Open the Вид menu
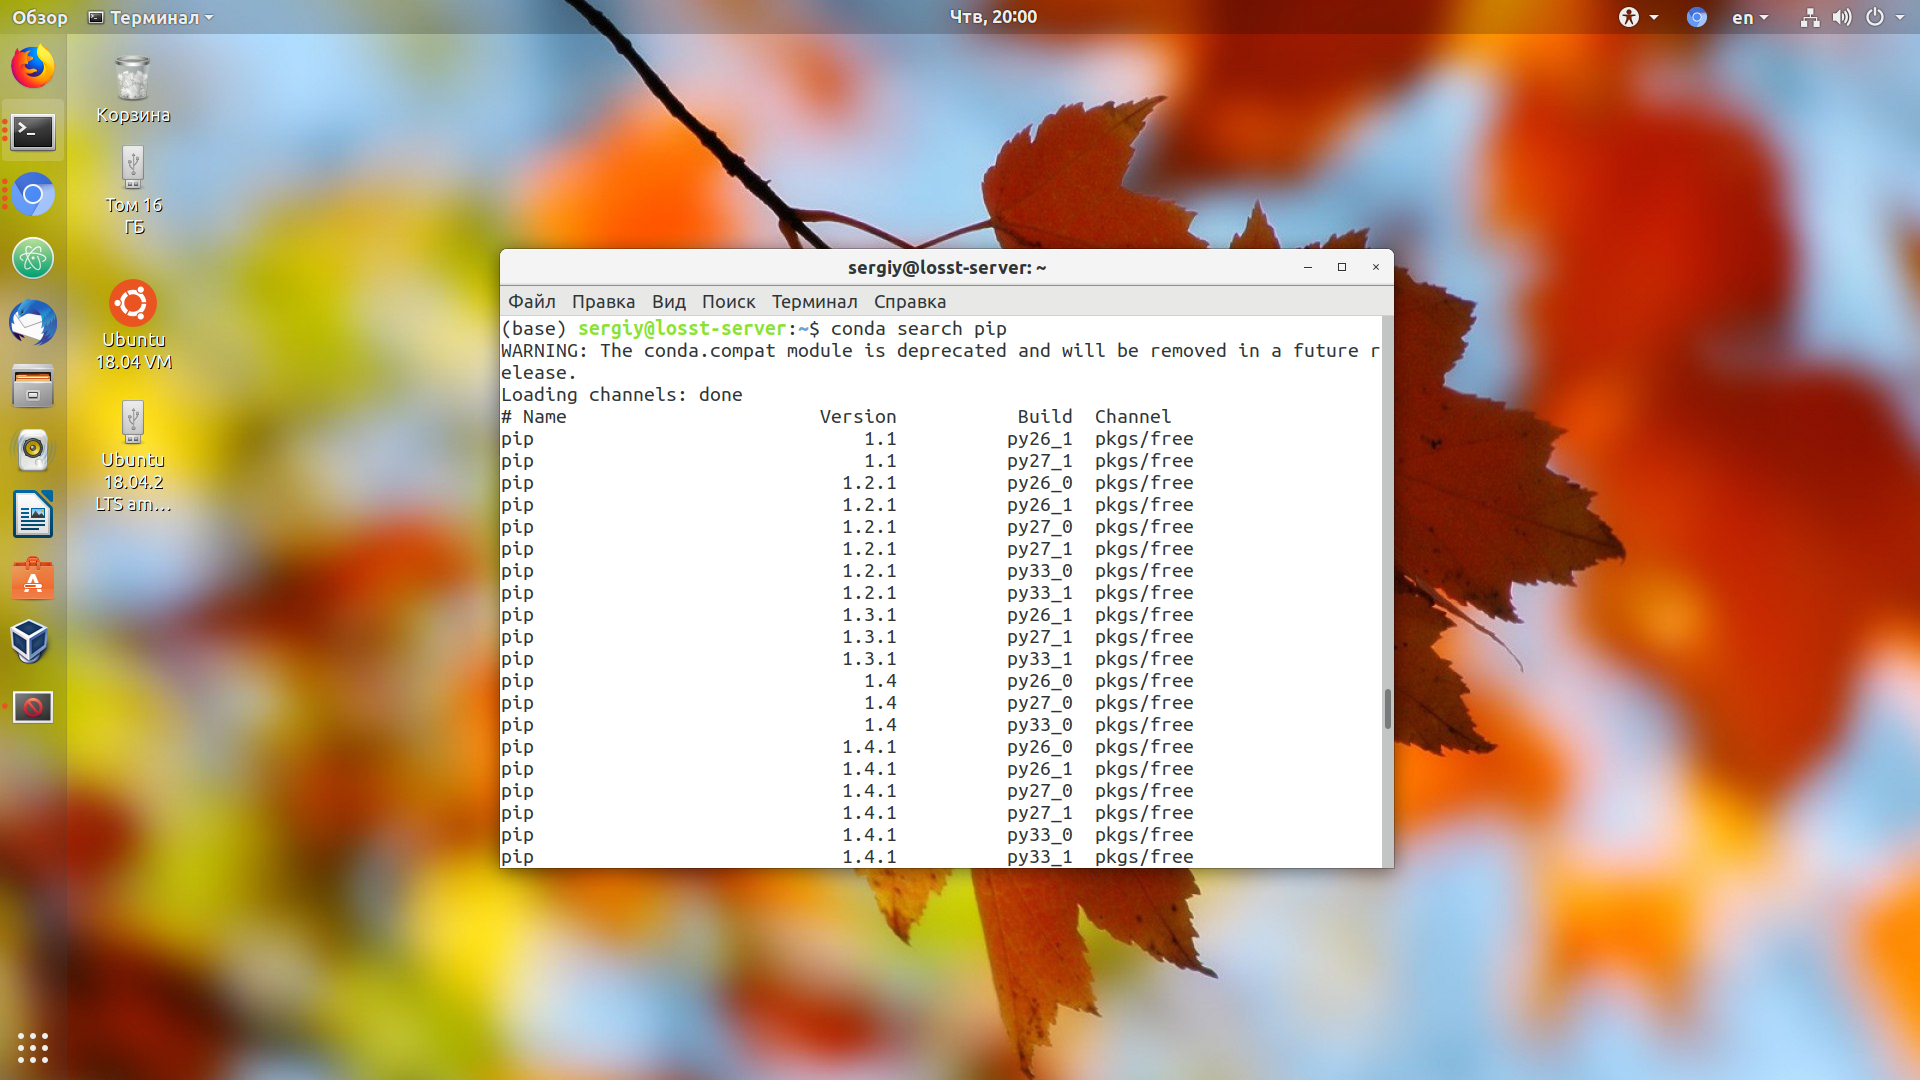1920x1080 pixels. point(669,301)
